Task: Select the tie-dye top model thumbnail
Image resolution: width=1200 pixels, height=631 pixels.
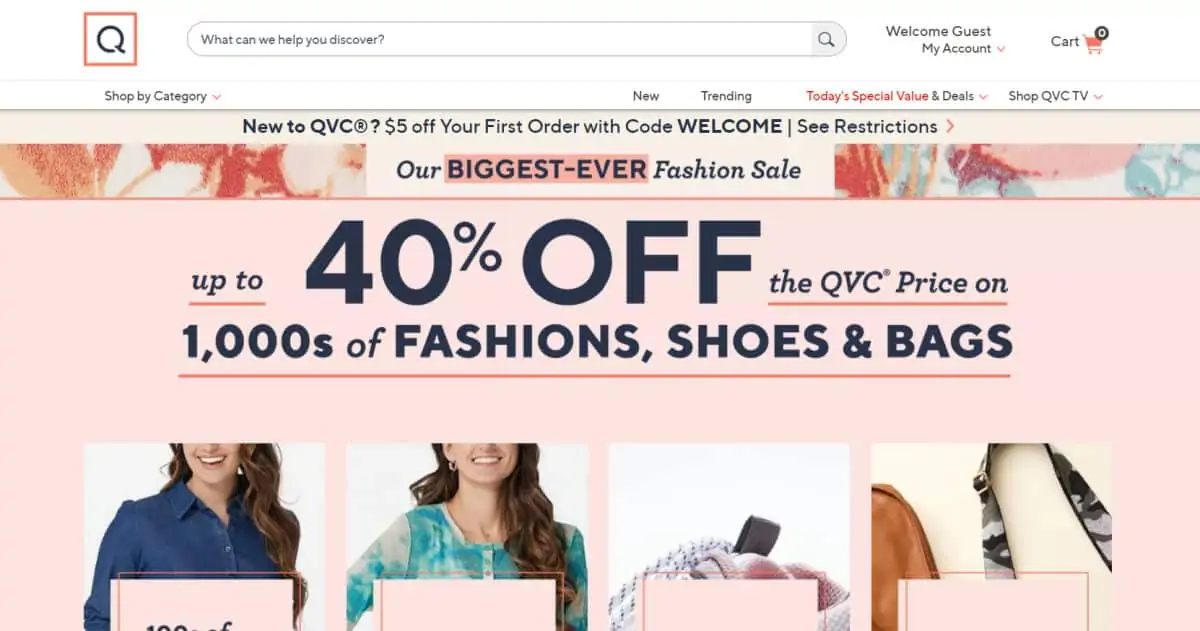Action: pyautogui.click(x=467, y=537)
